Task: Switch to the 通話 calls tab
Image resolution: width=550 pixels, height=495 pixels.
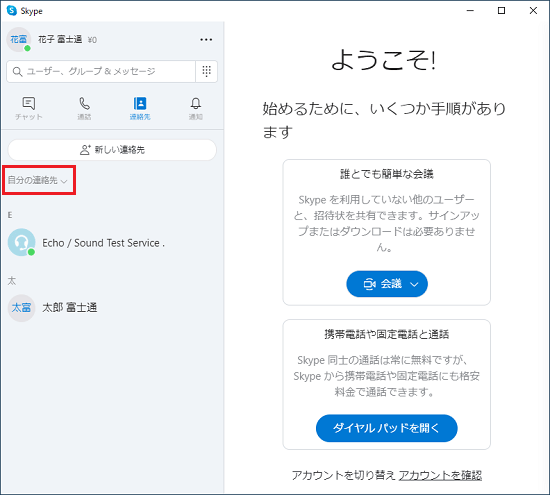Action: [x=84, y=108]
